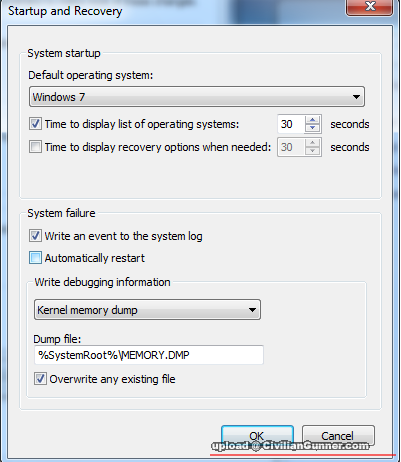The height and width of the screenshot is (462, 401).
Task: Uncheck Time to display list of operating systems
Action: coord(35,124)
